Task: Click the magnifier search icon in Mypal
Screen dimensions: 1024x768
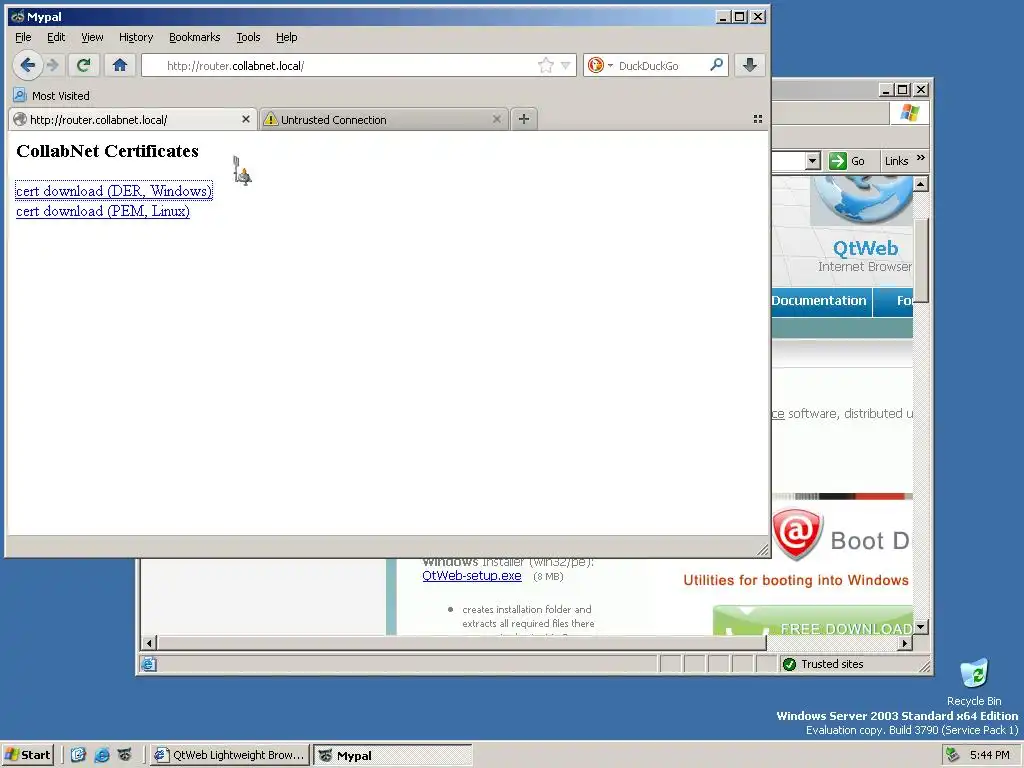Action: (716, 65)
